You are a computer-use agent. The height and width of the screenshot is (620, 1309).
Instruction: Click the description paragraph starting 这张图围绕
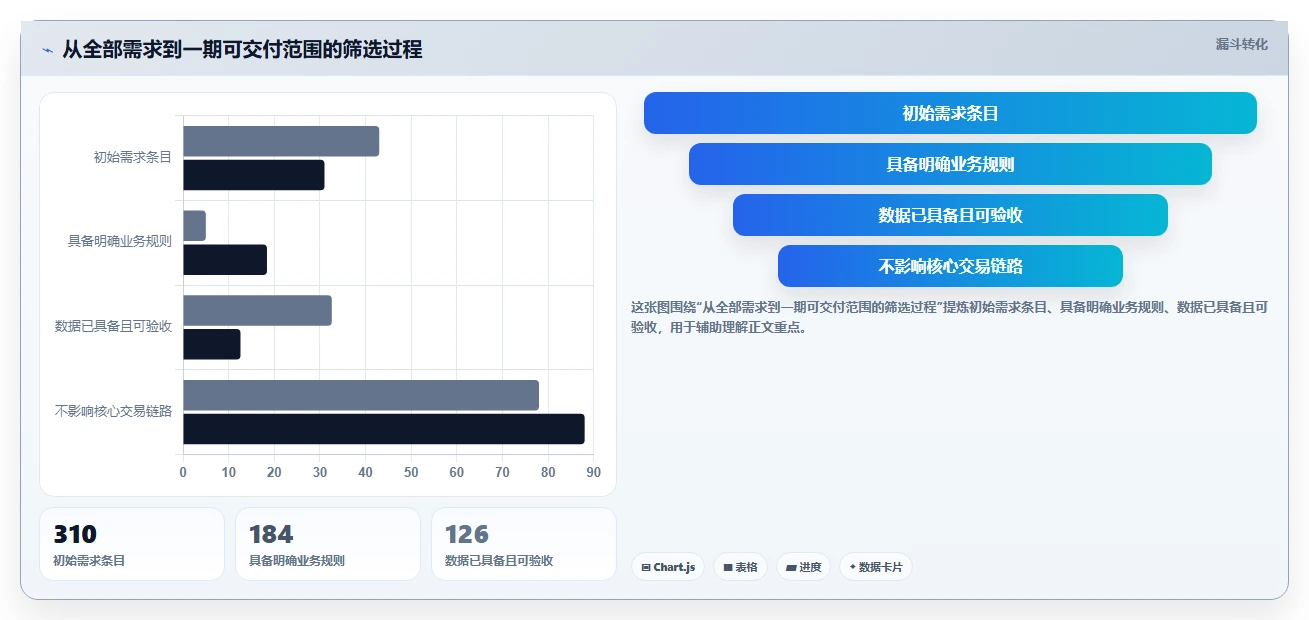pyautogui.click(x=949, y=317)
